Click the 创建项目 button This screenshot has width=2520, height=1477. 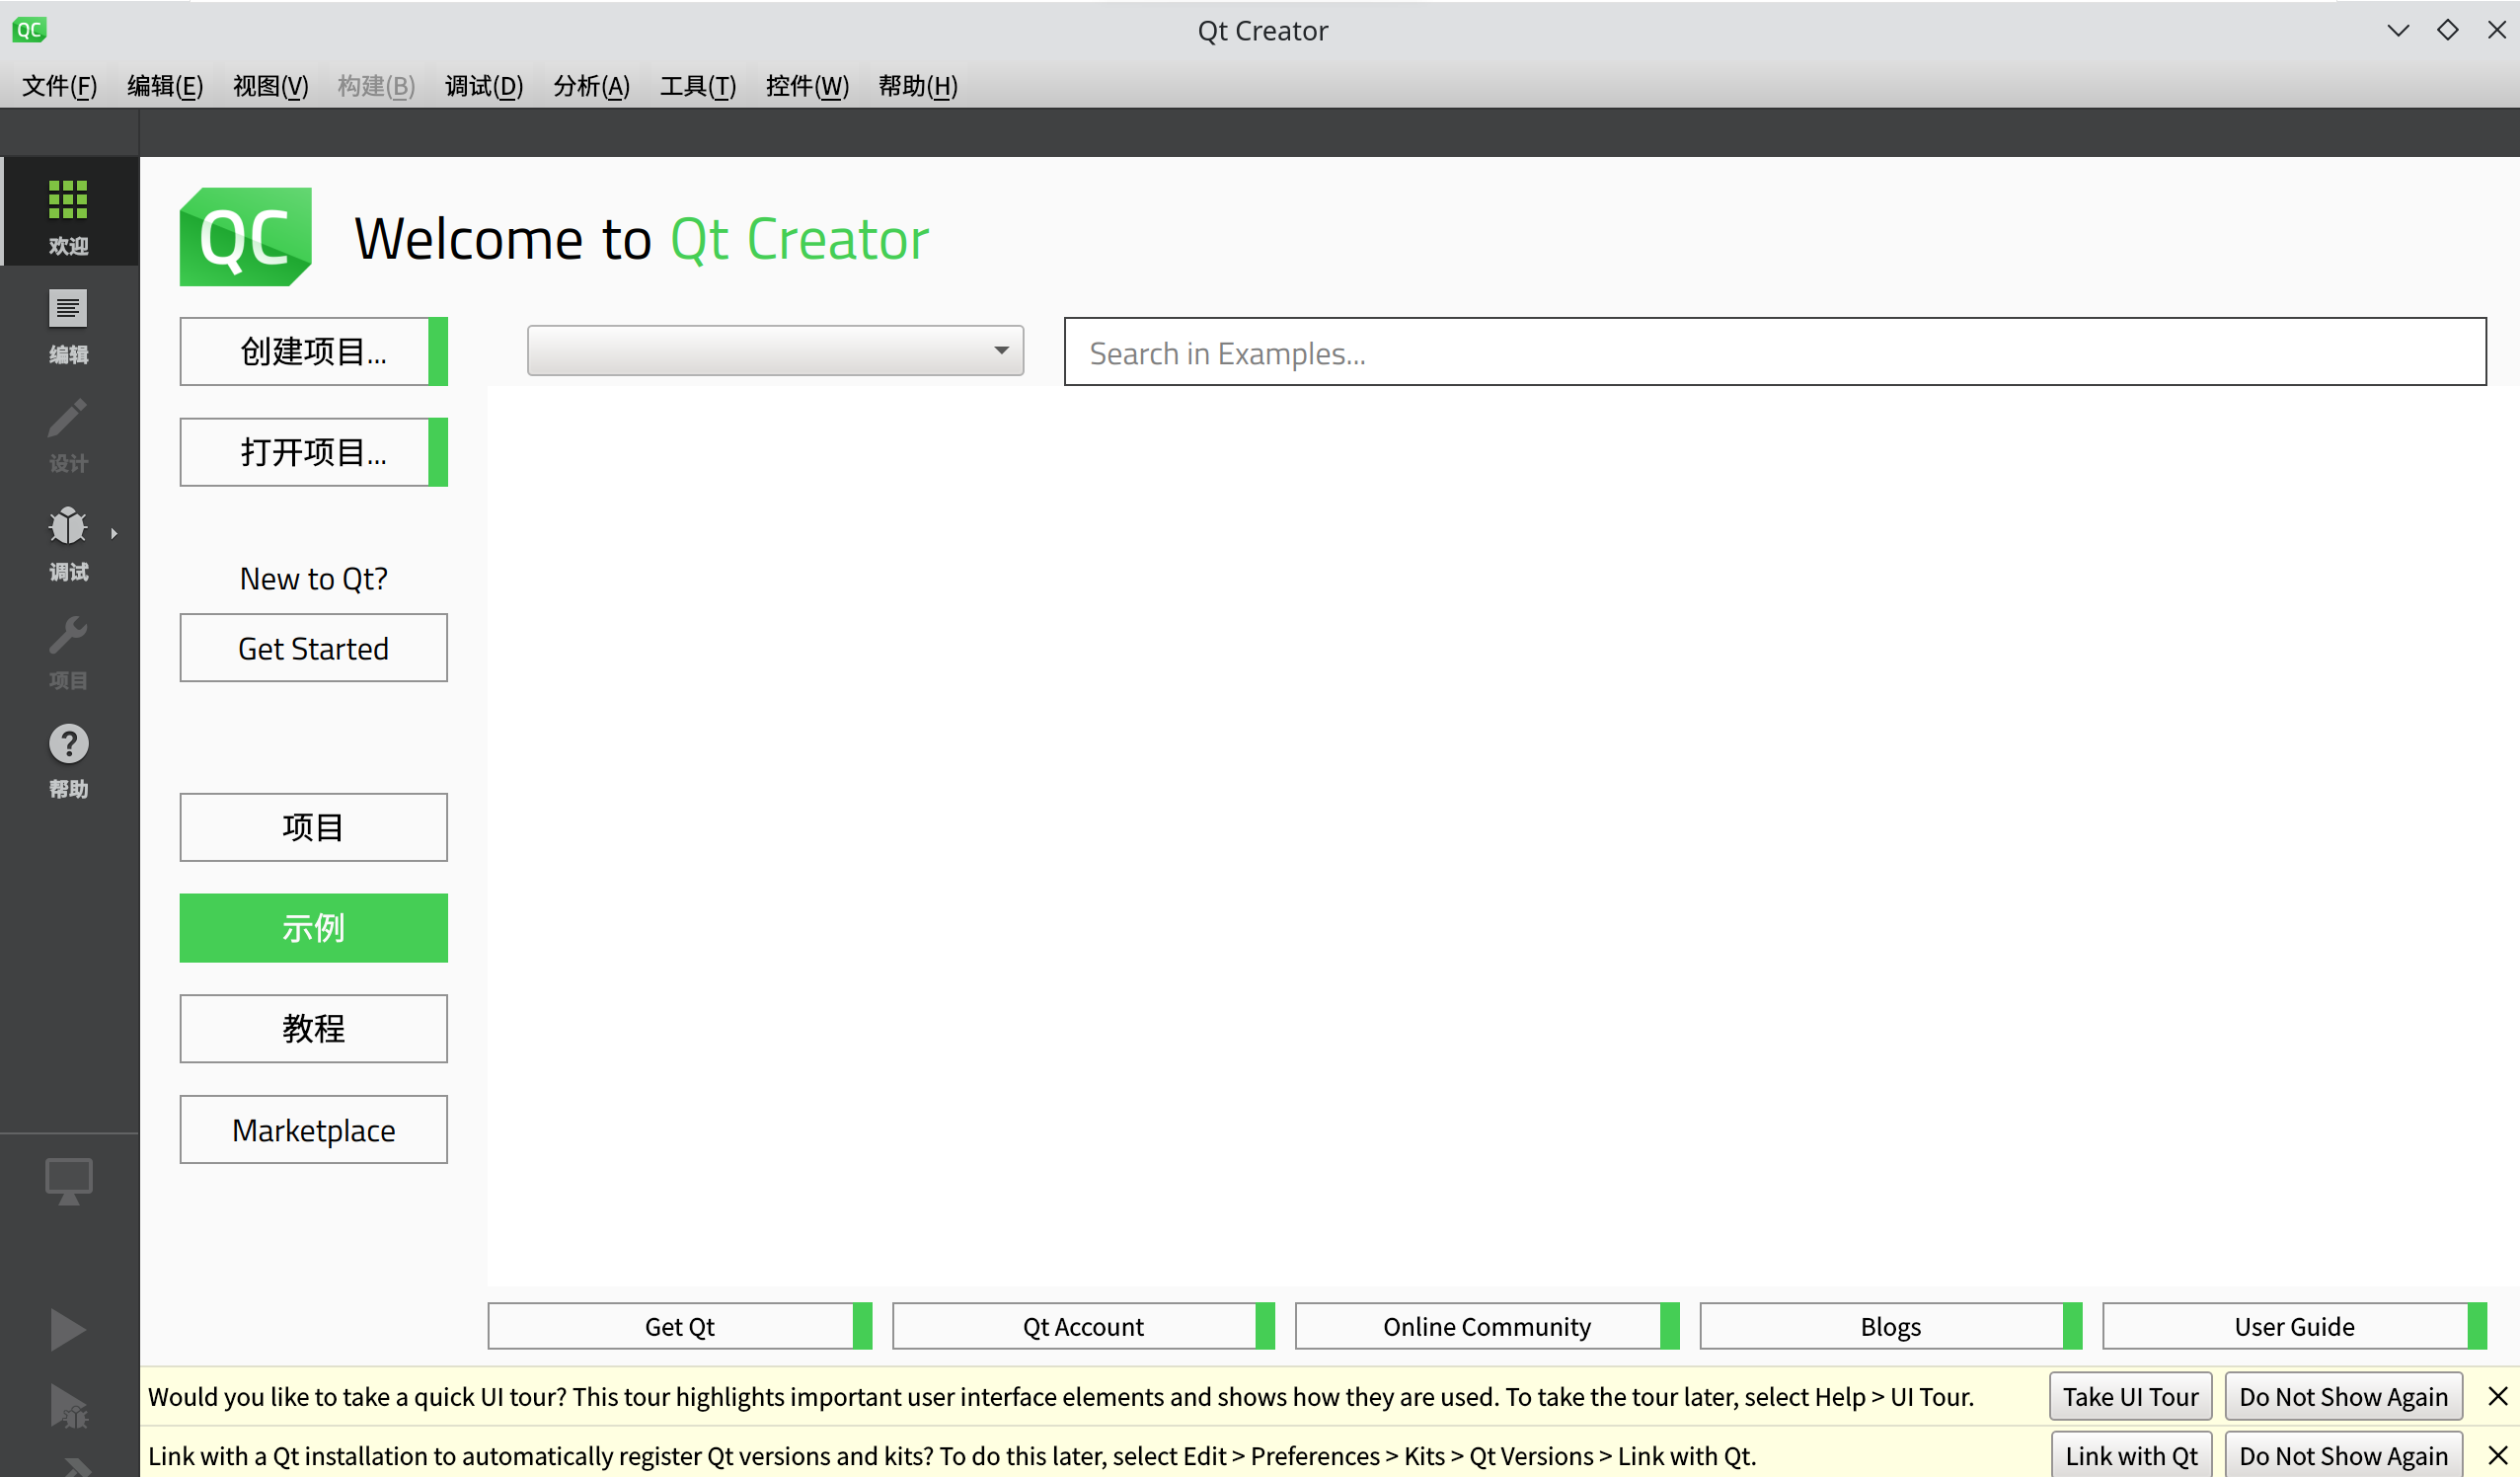pos(313,350)
